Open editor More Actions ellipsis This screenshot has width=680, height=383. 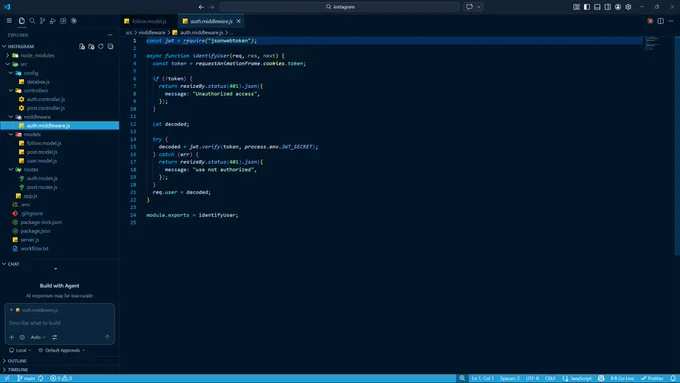671,21
